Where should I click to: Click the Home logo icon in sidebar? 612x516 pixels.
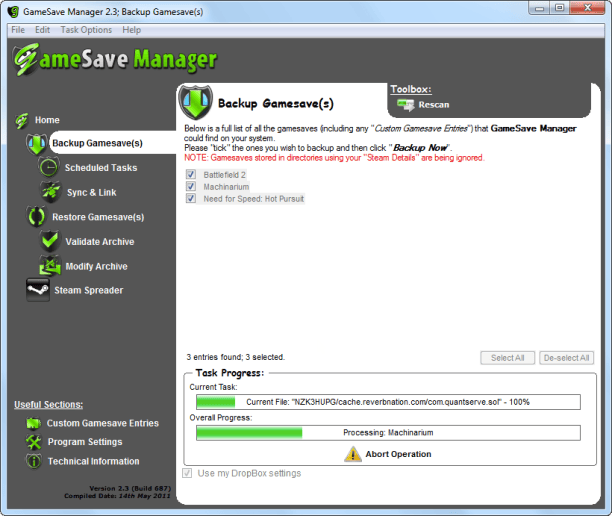(x=22, y=121)
